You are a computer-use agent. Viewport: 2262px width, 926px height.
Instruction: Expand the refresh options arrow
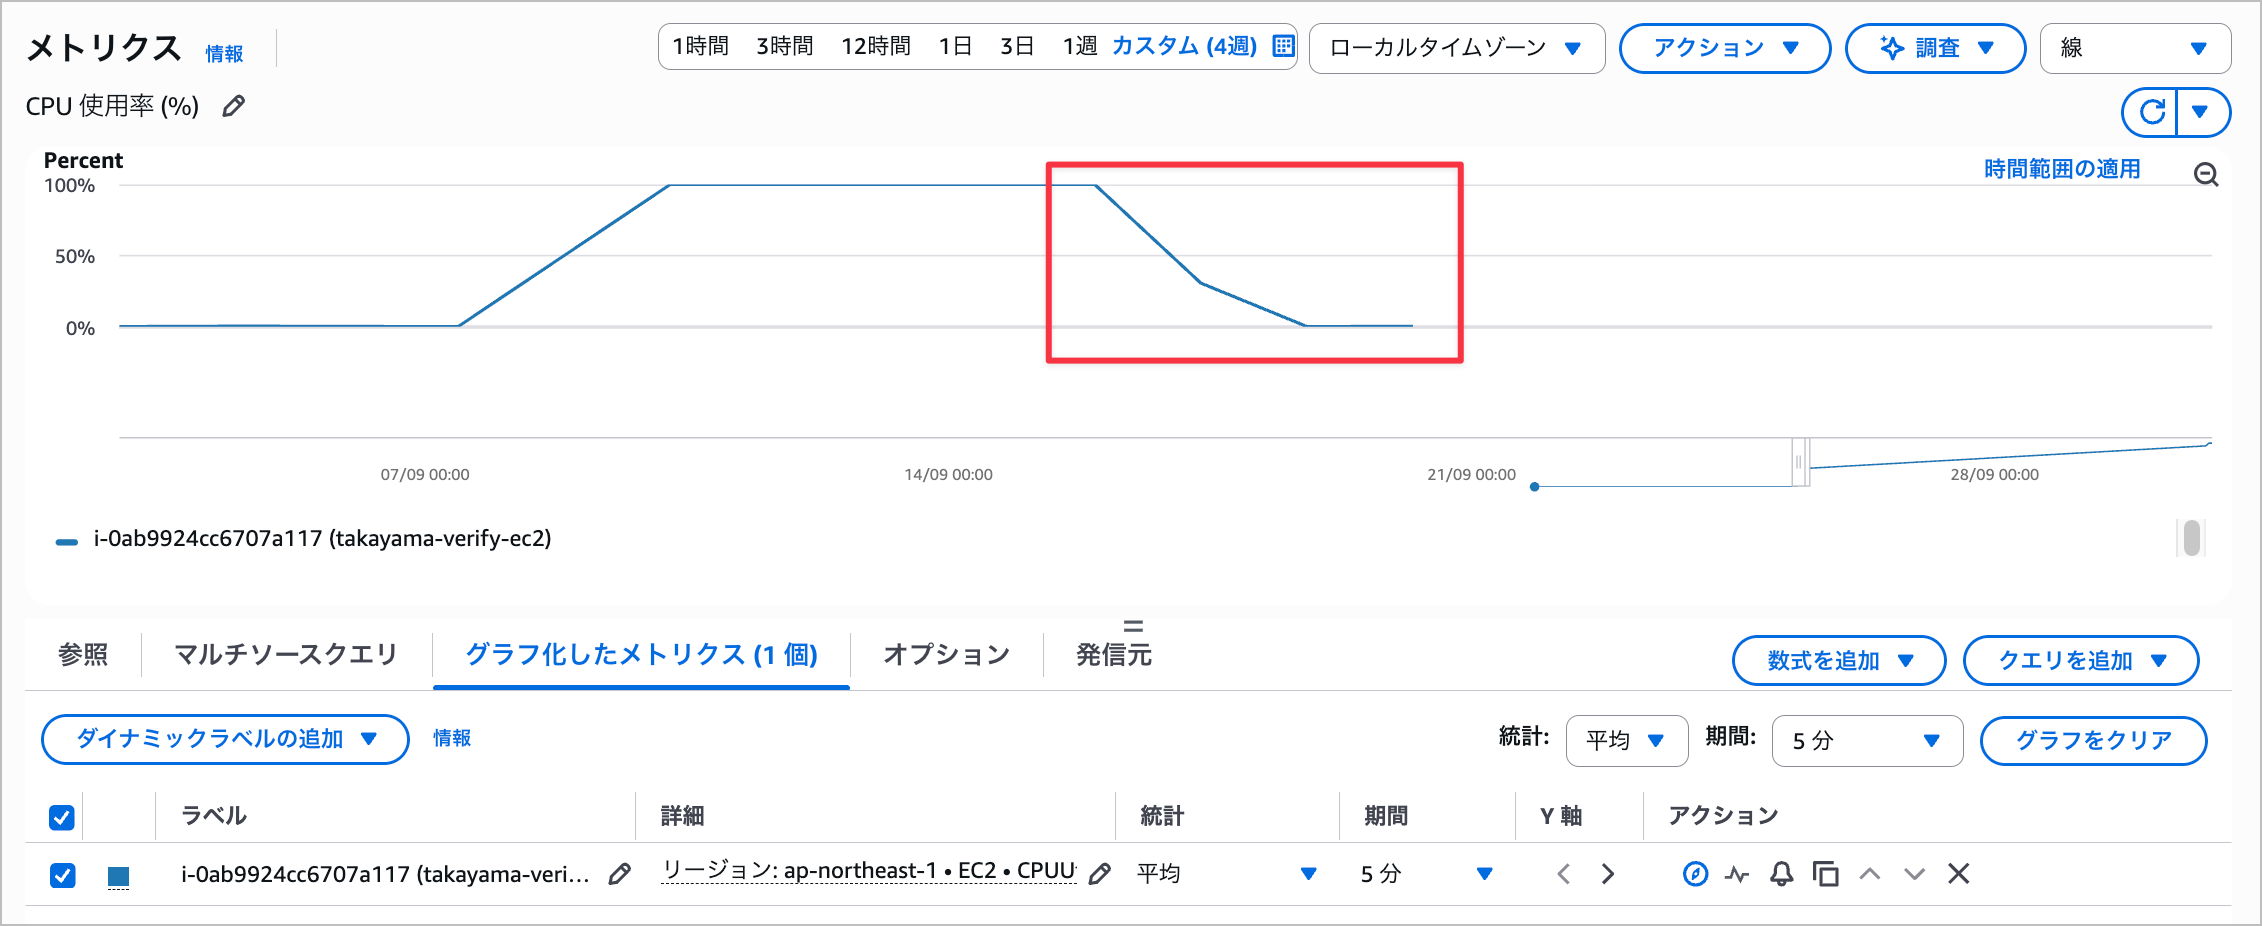click(x=2200, y=112)
